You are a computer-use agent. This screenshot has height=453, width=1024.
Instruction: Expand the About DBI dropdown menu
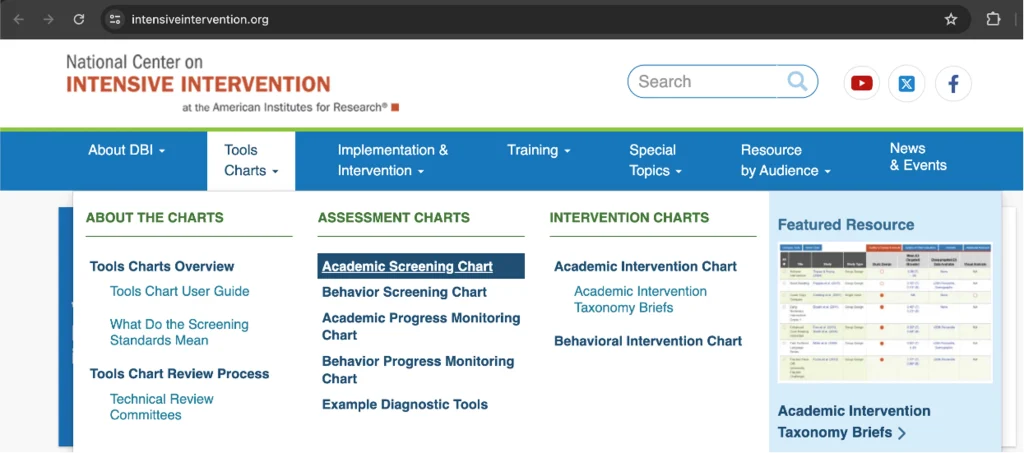click(127, 150)
